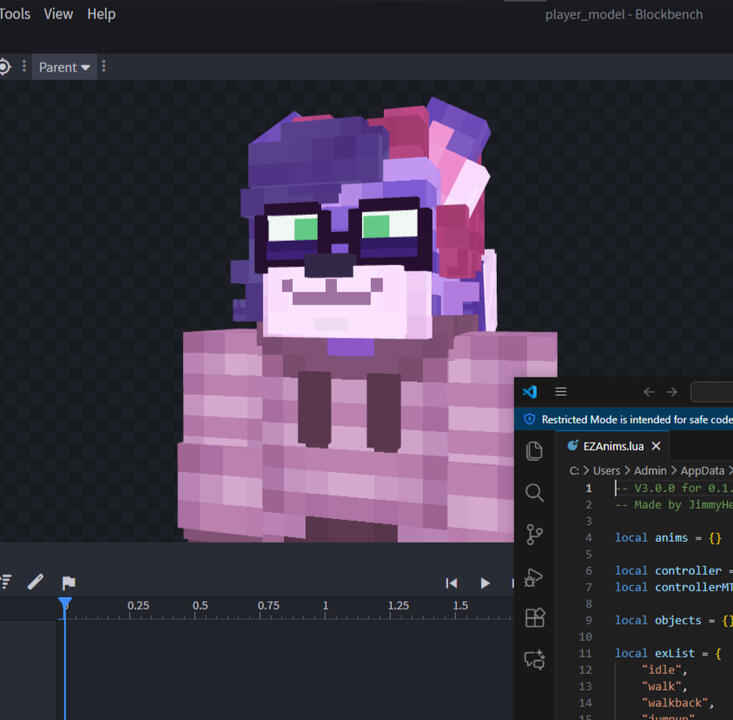Screen dimensions: 733x720
Task: Click the "walk" string on line 13
Action: coord(664,686)
